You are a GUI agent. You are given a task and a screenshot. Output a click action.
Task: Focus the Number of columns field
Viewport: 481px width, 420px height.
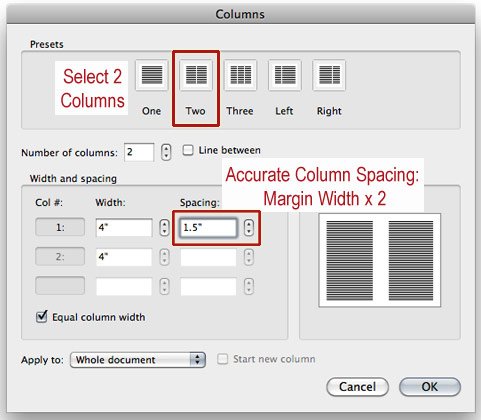(x=139, y=152)
